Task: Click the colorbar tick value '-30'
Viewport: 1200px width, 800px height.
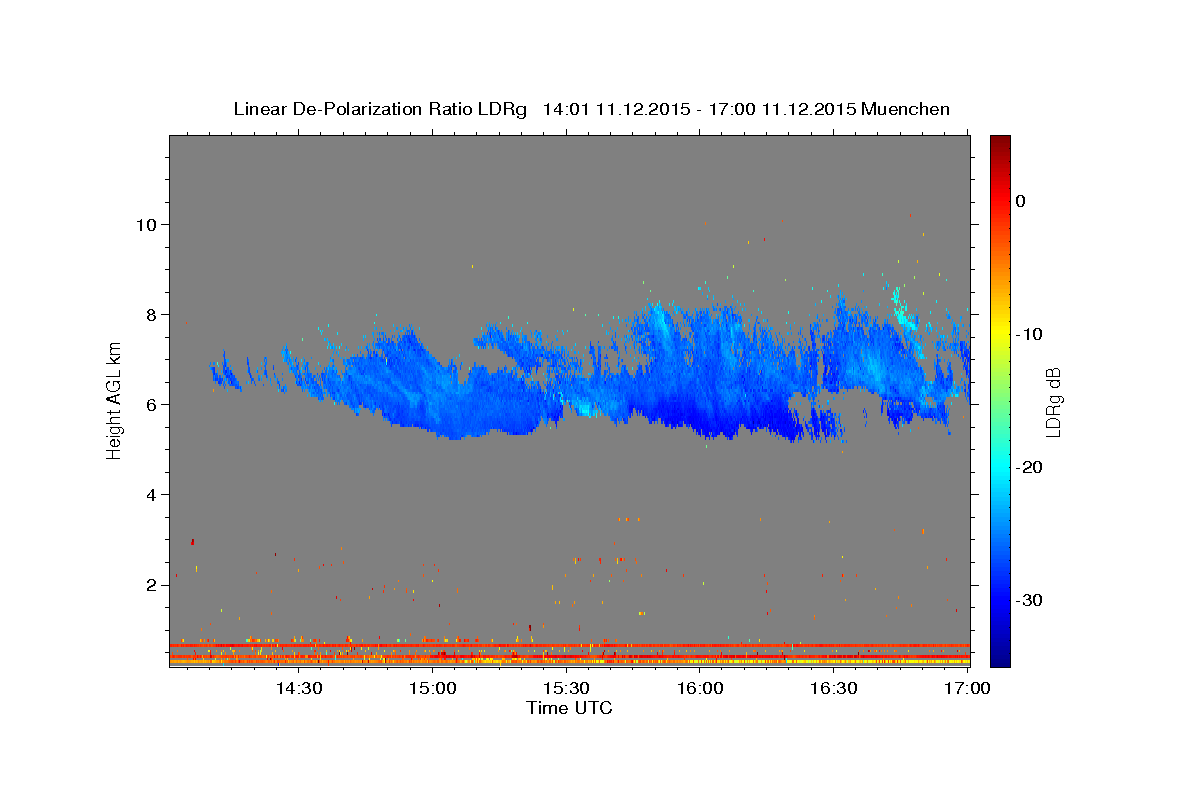Action: coord(1027,600)
